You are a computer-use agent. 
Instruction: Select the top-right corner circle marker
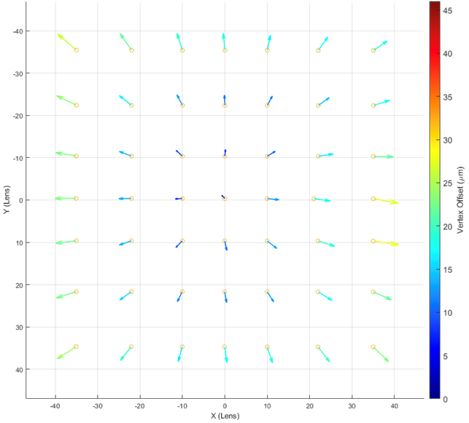pyautogui.click(x=373, y=50)
